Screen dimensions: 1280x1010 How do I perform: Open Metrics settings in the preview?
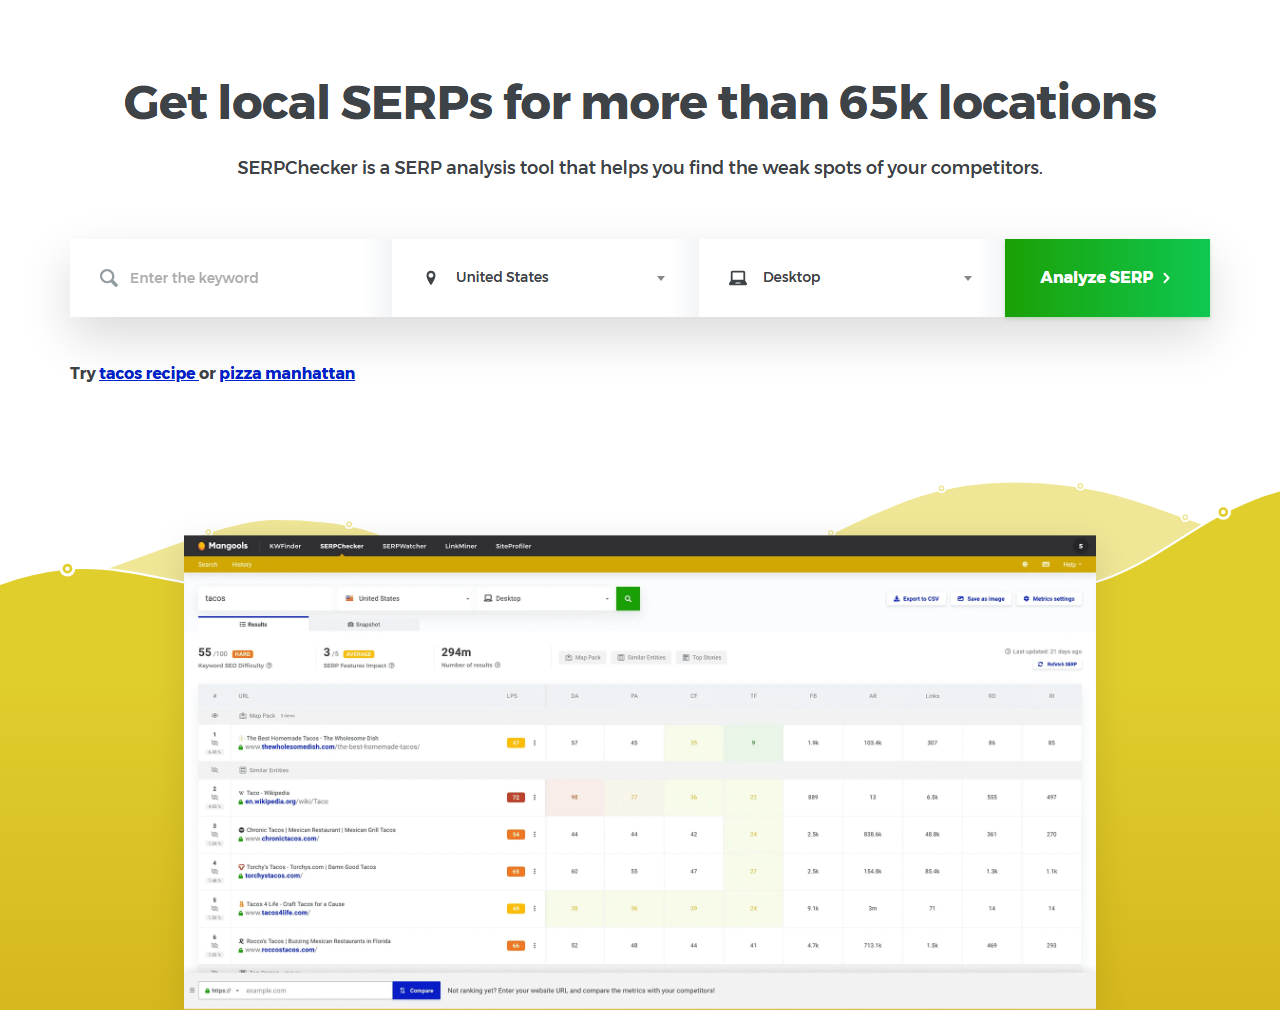pos(1049,599)
